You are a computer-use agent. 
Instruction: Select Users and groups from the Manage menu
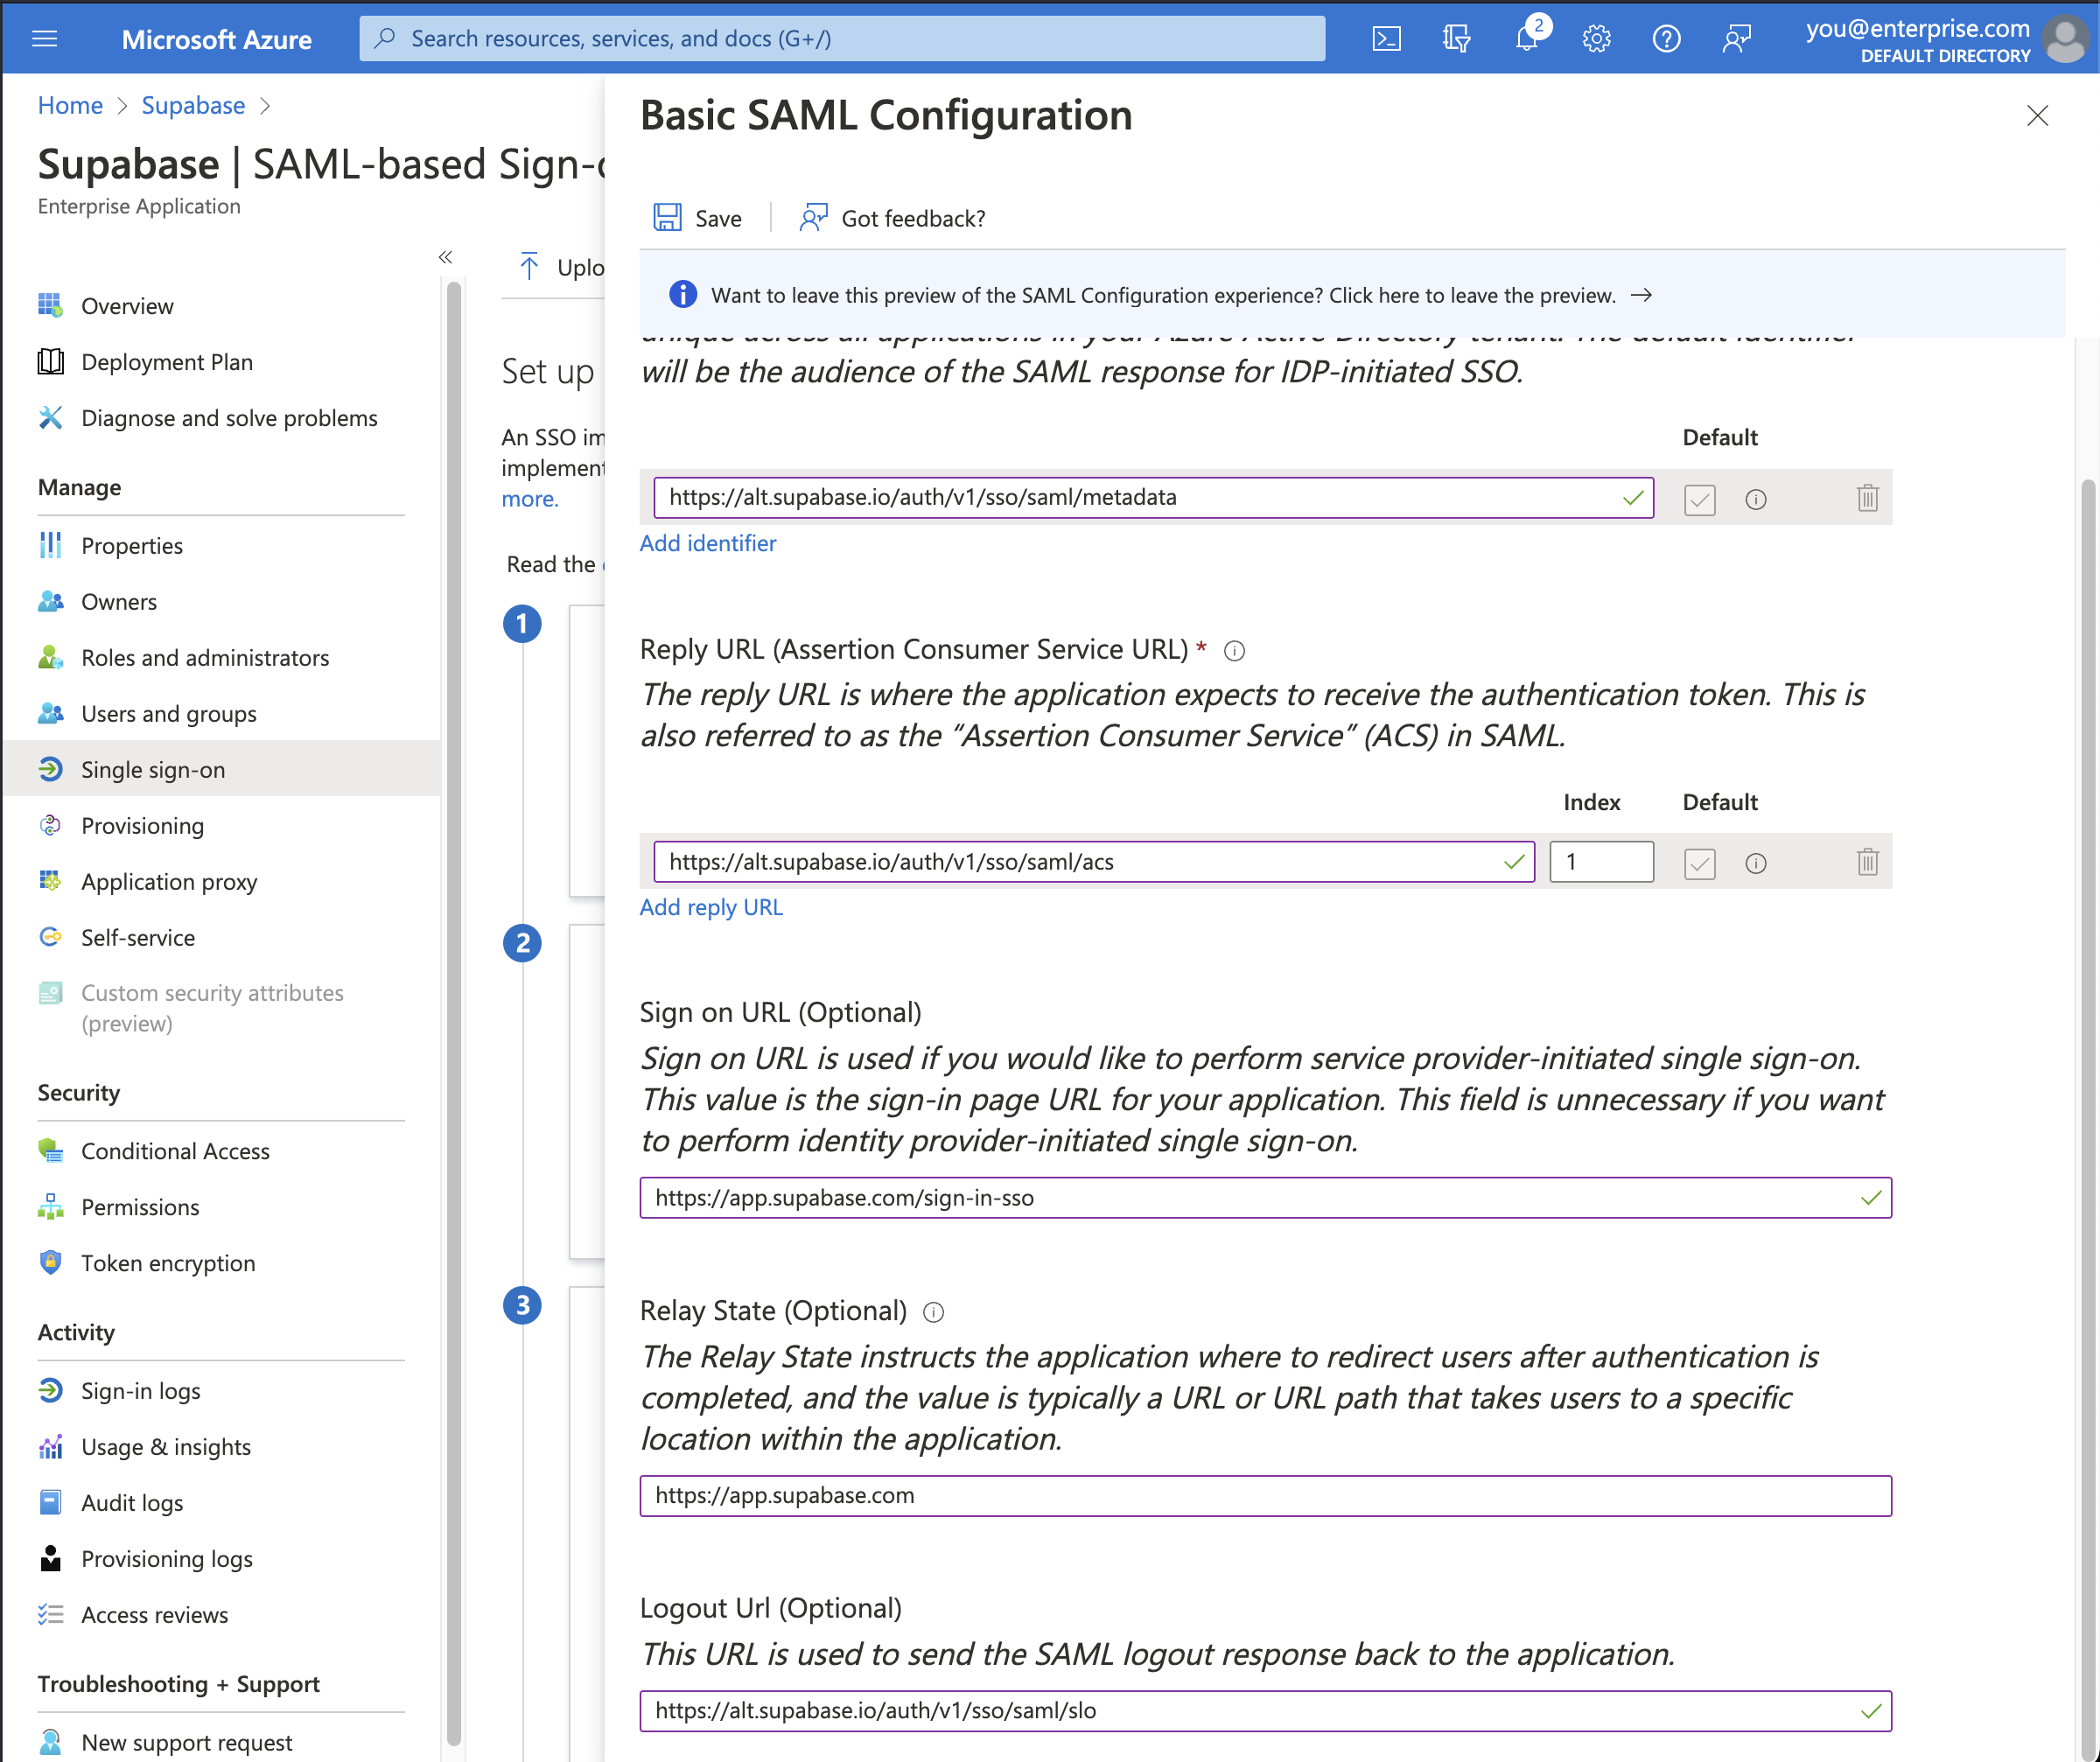point(168,713)
